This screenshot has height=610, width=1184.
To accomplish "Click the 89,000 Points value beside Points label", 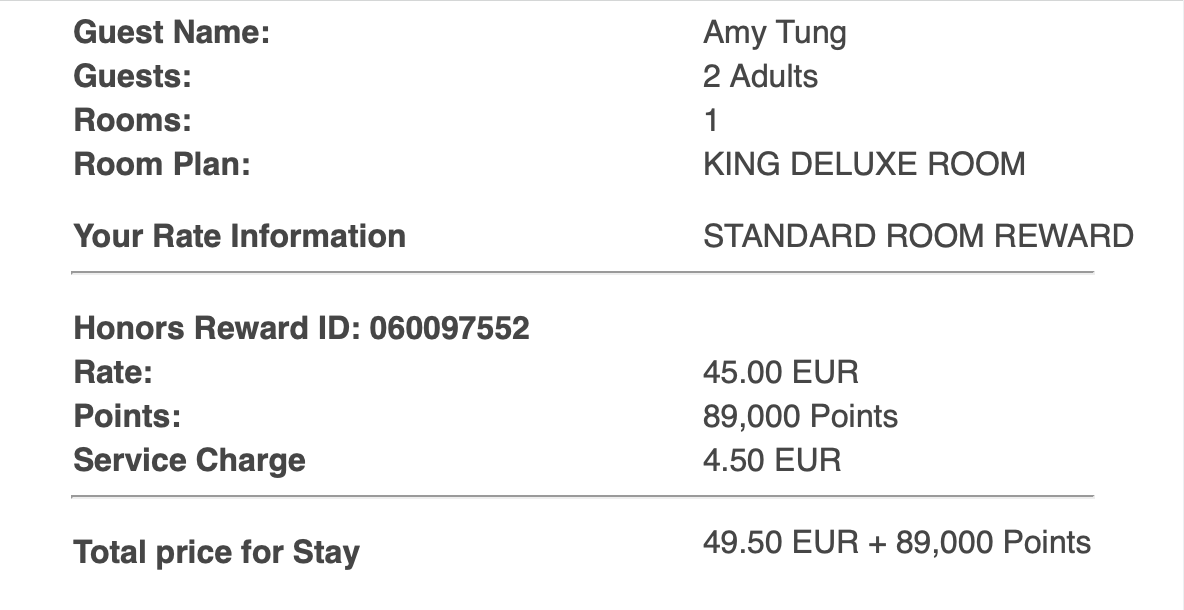I will coord(800,416).
